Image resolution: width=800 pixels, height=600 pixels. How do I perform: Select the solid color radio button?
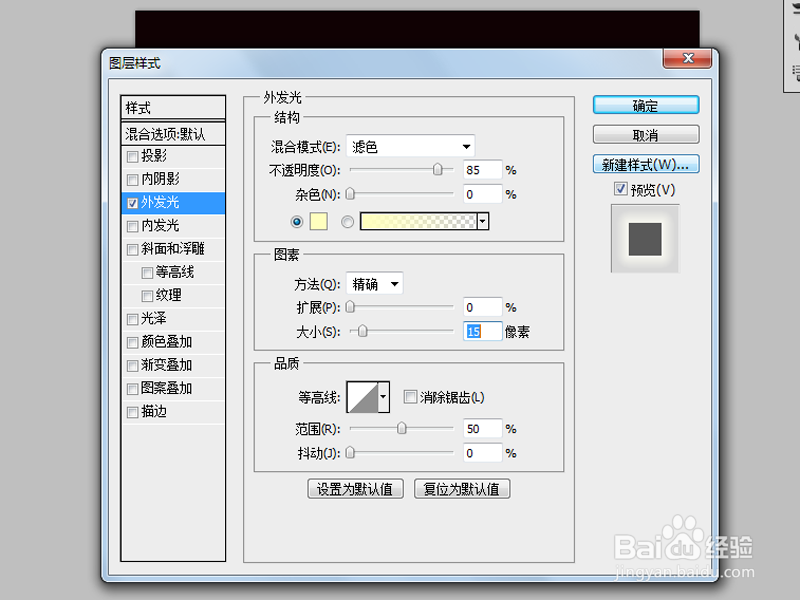pyautogui.click(x=296, y=222)
